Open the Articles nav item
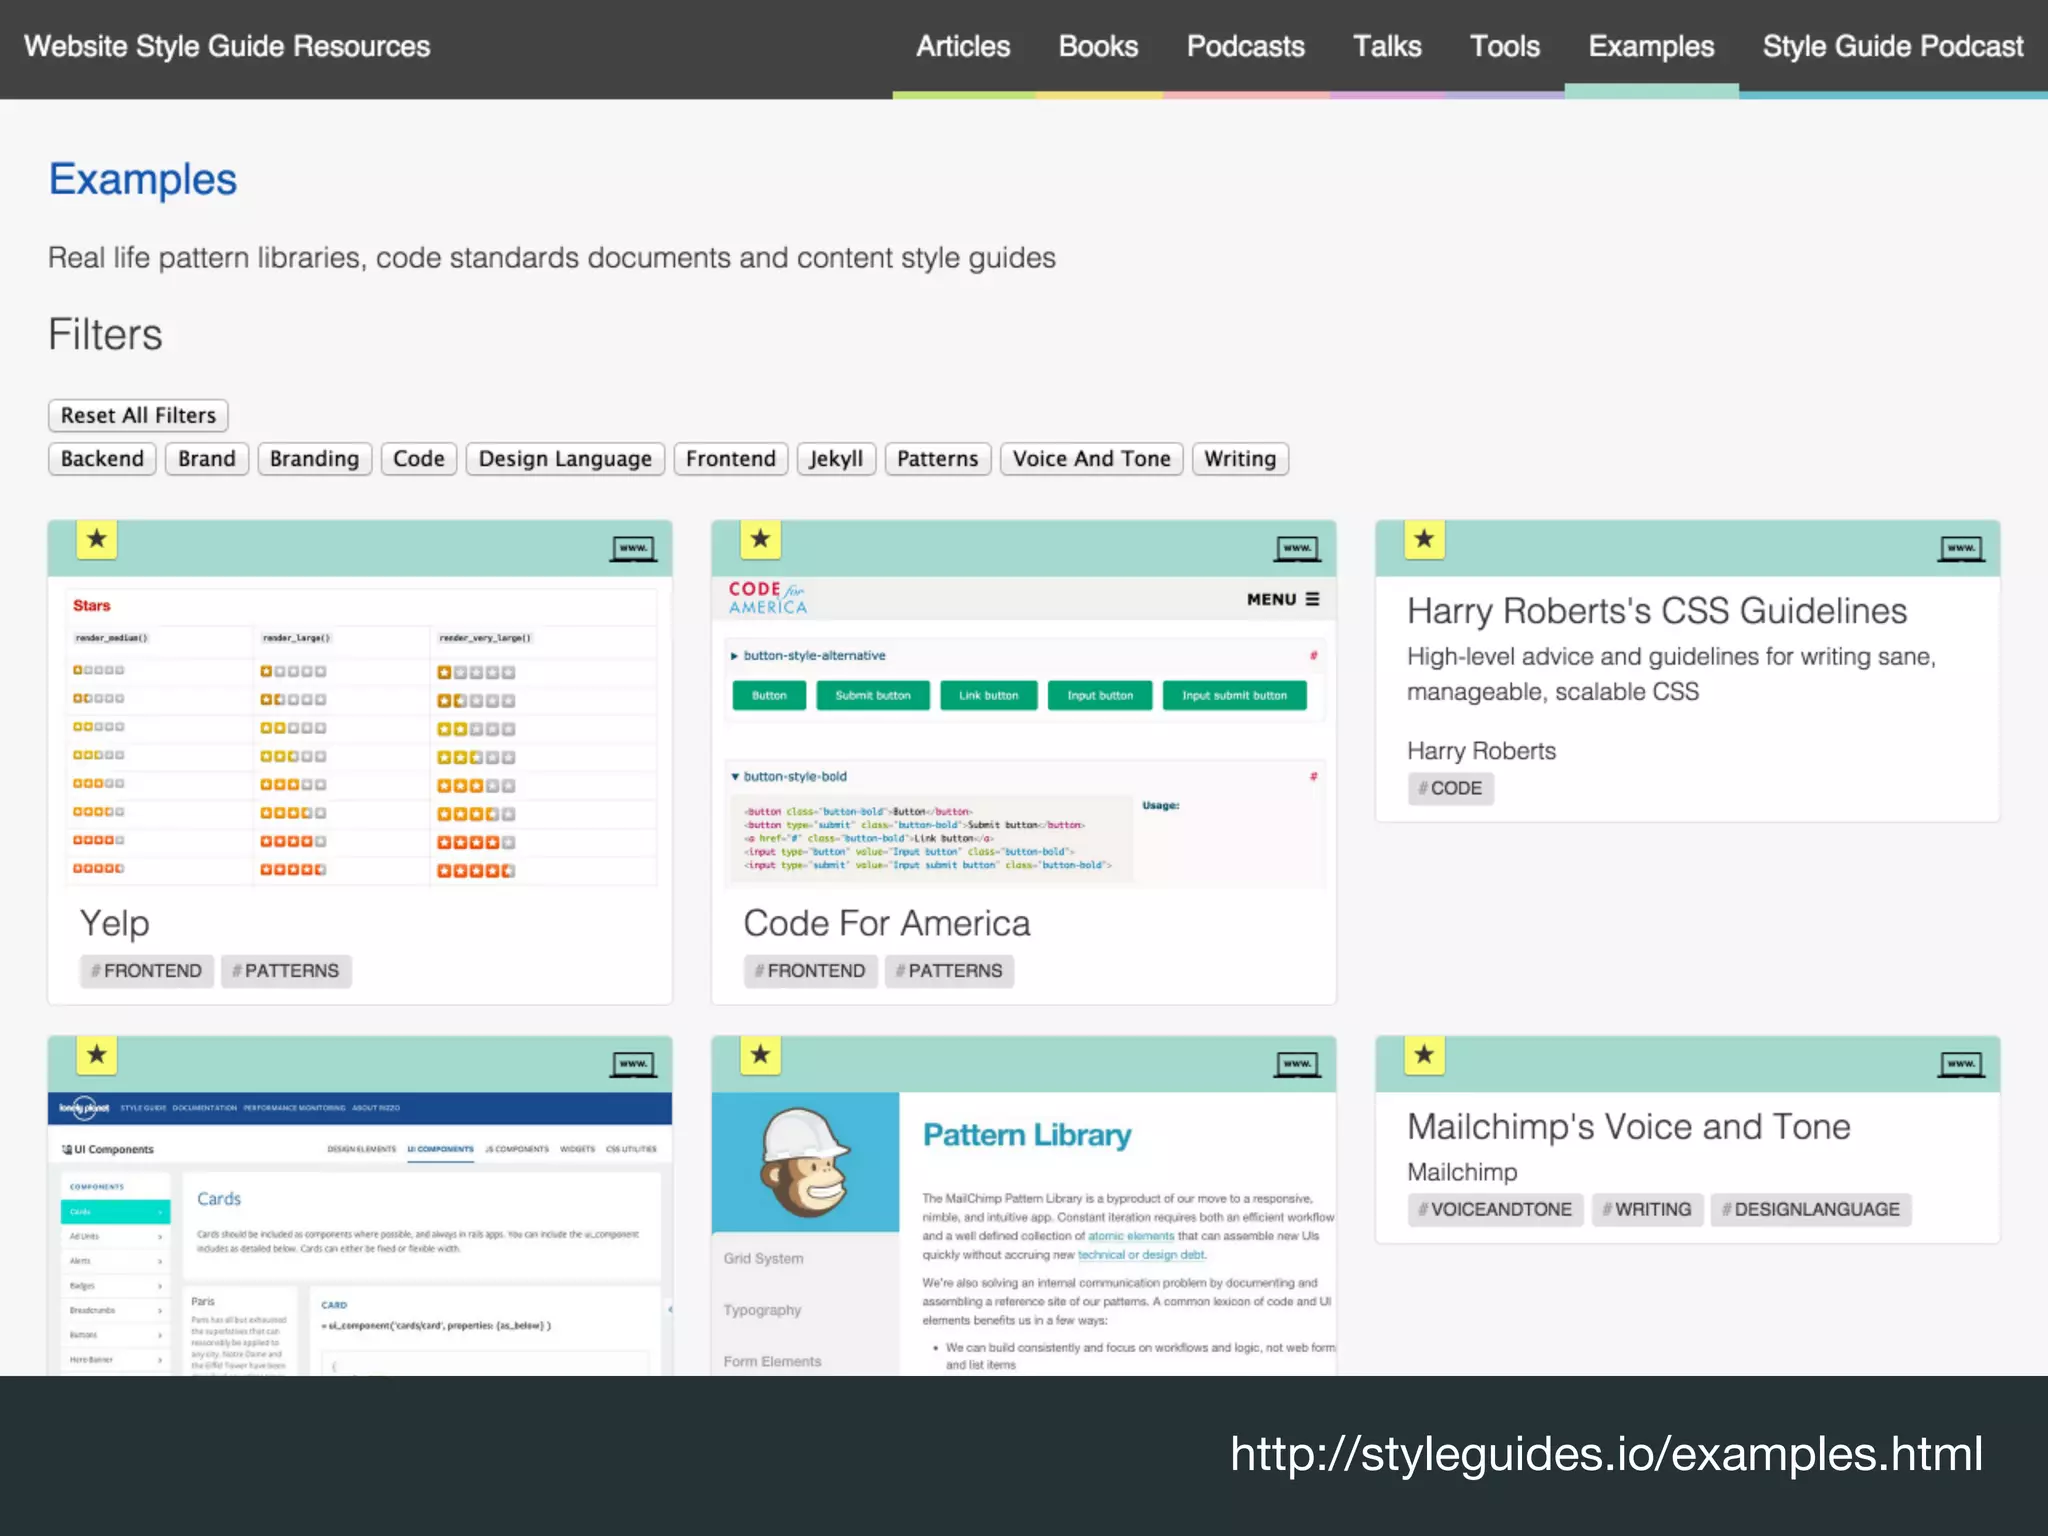Viewport: 2048px width, 1536px height. pyautogui.click(x=963, y=47)
